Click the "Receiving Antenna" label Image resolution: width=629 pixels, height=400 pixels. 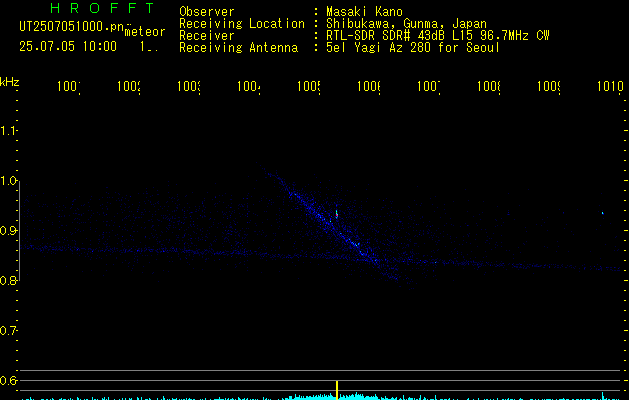(238, 48)
